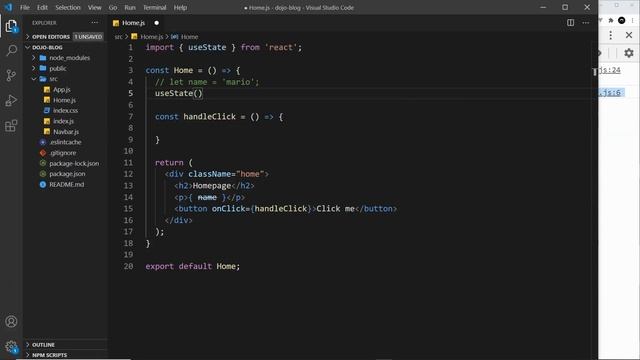
Task: Open the Selection menu
Action: click(x=68, y=7)
